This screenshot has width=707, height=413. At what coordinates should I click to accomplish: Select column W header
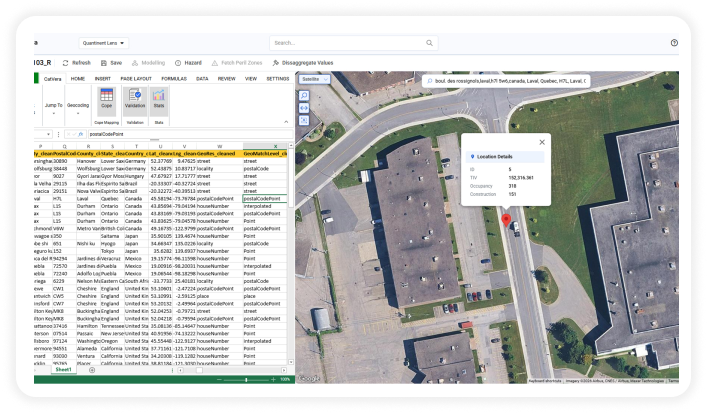pyautogui.click(x=220, y=147)
